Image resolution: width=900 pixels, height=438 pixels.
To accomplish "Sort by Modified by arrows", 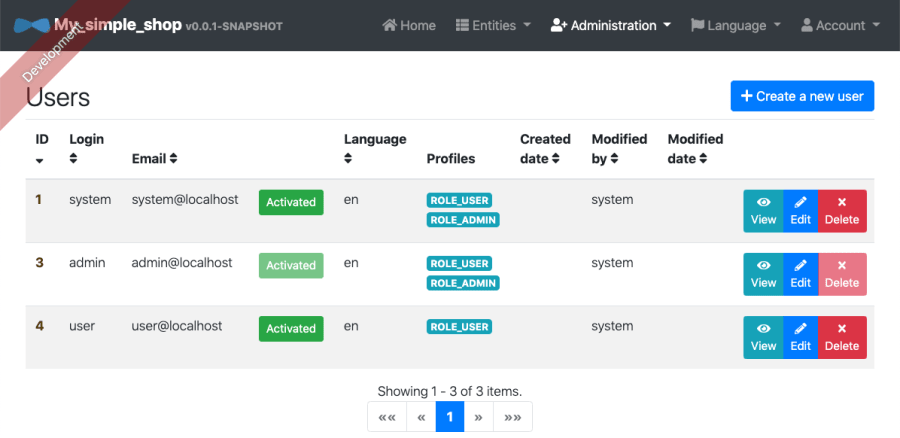I will tap(614, 158).
